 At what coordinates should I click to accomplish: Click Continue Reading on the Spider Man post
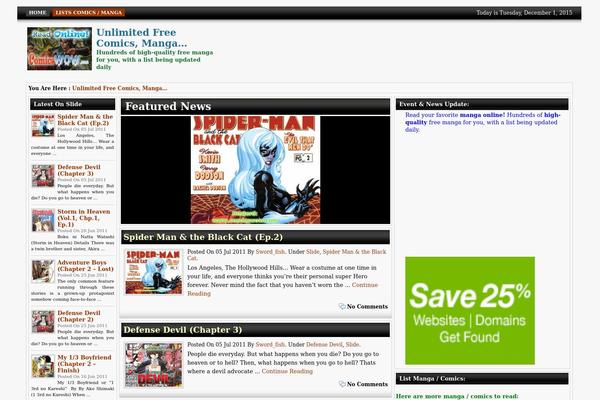[365, 285]
